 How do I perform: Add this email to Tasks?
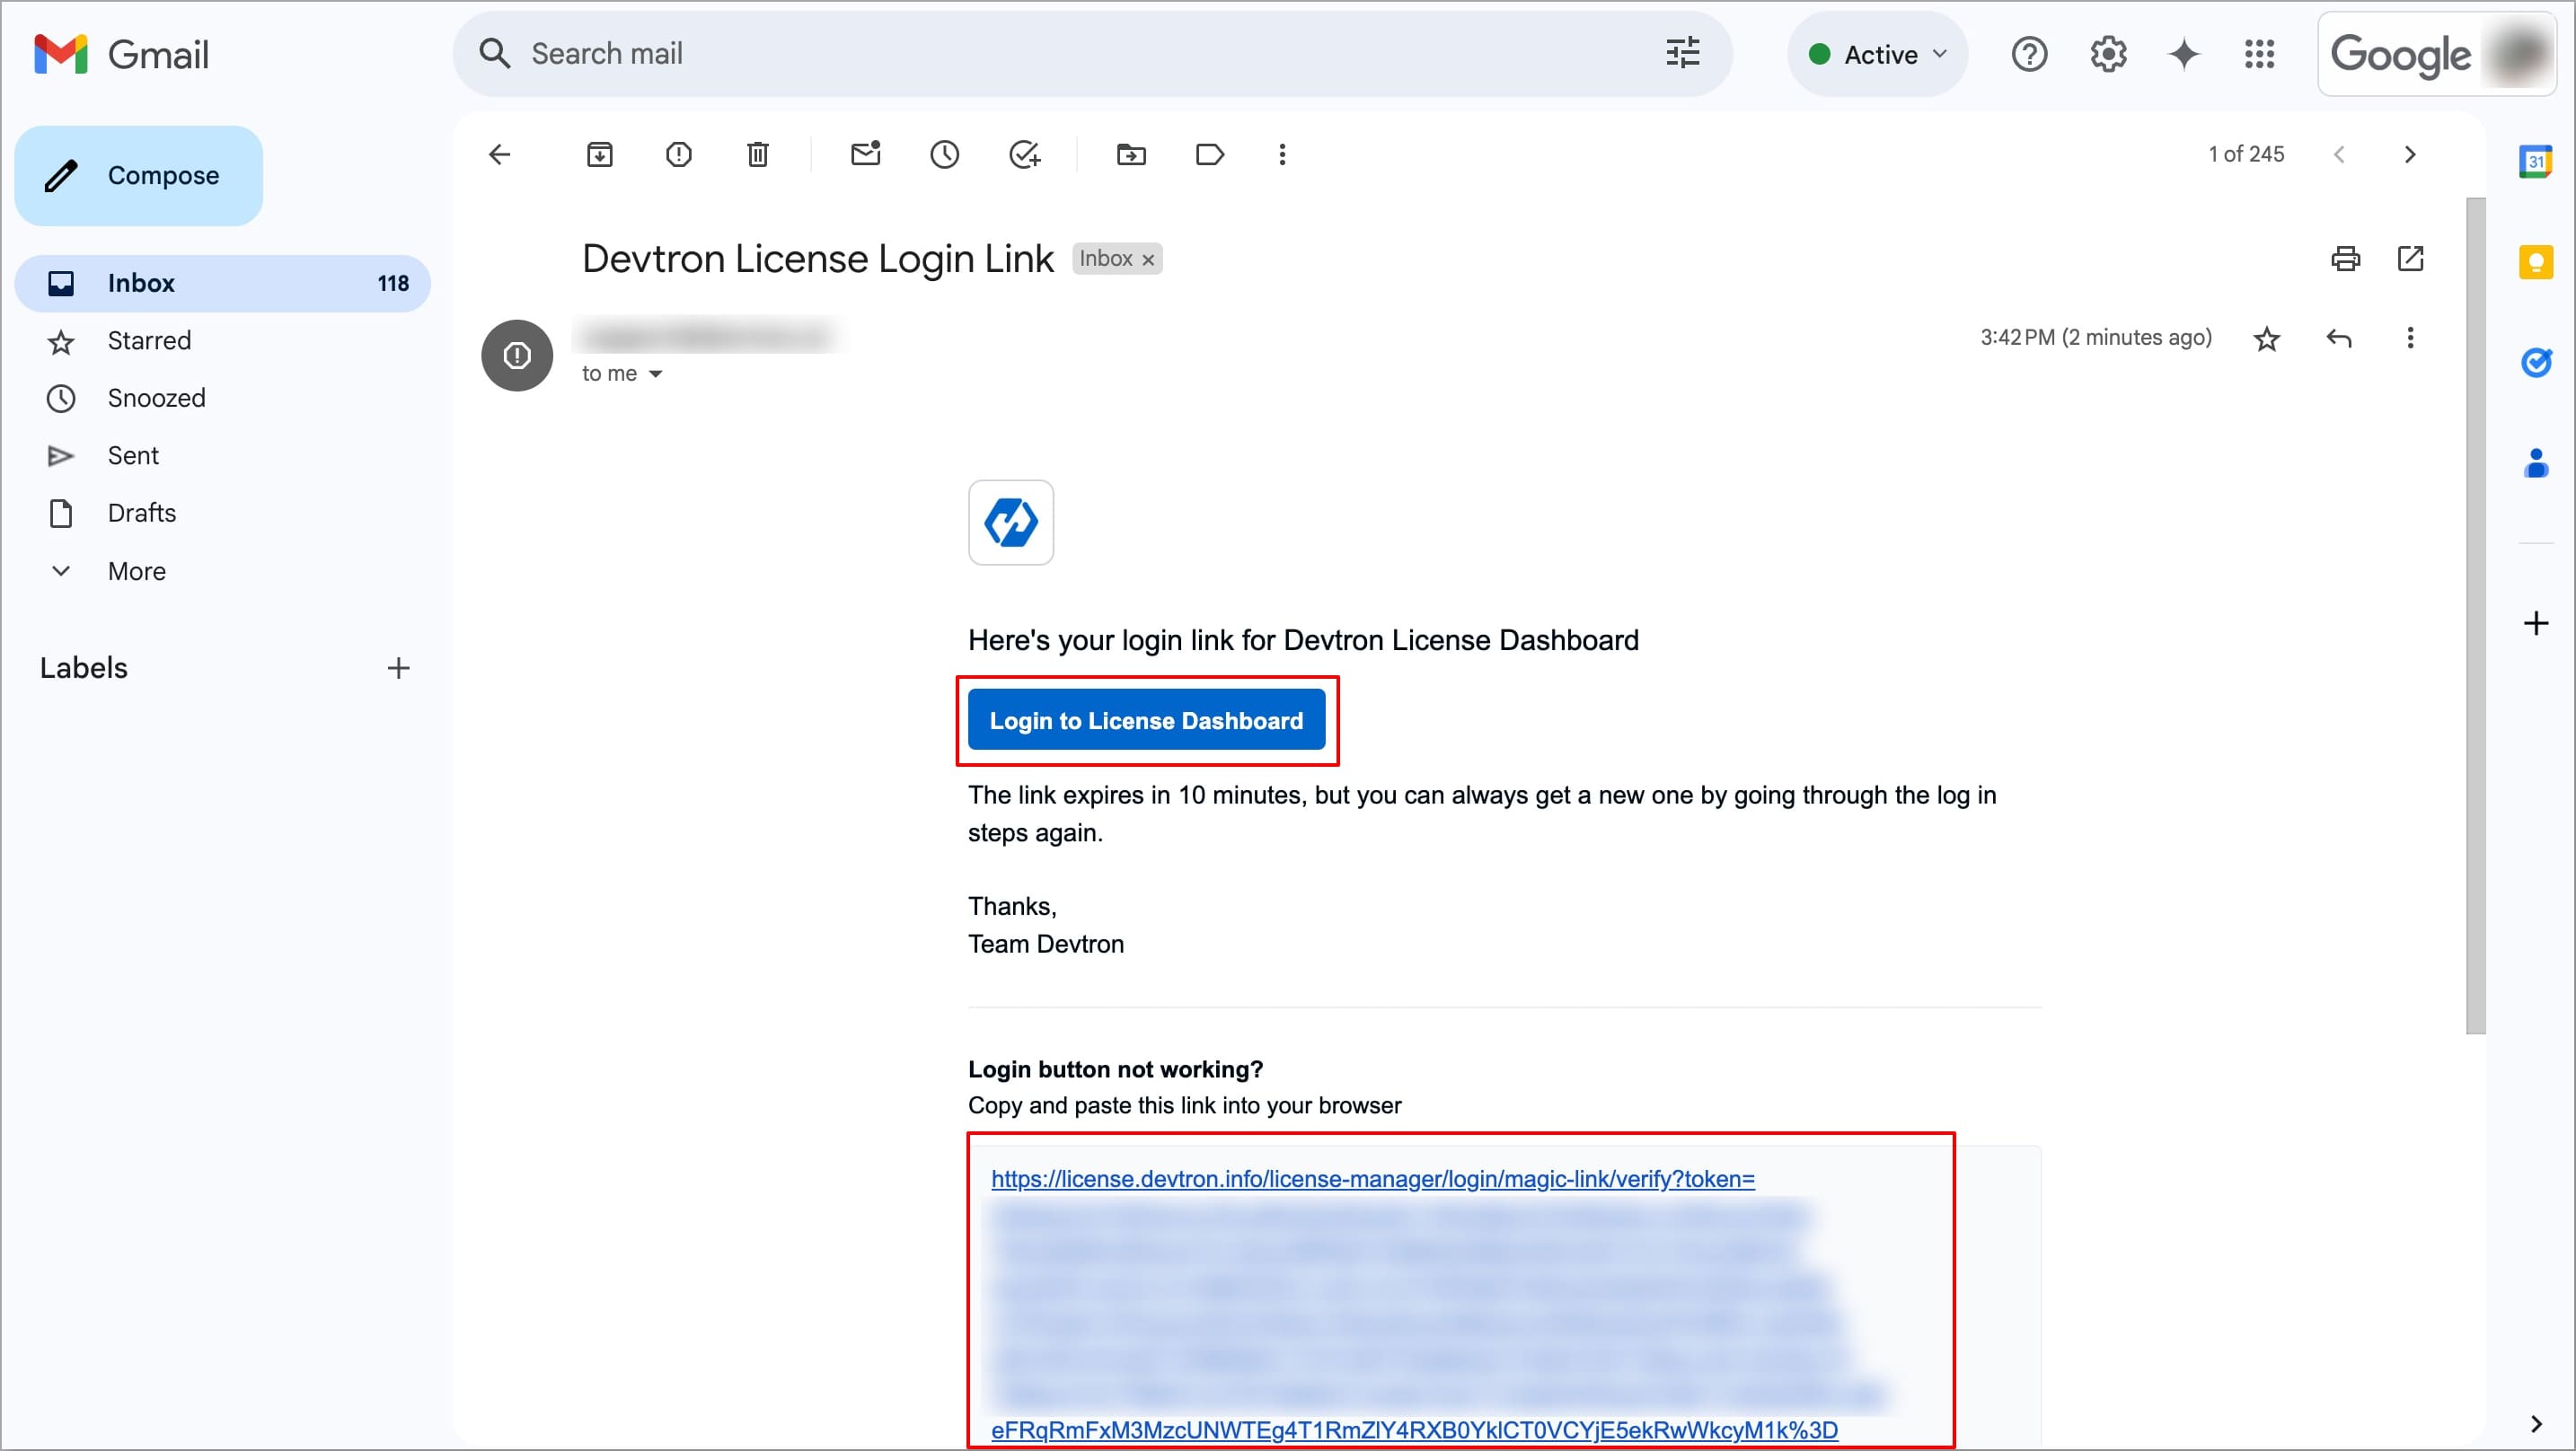[1025, 154]
